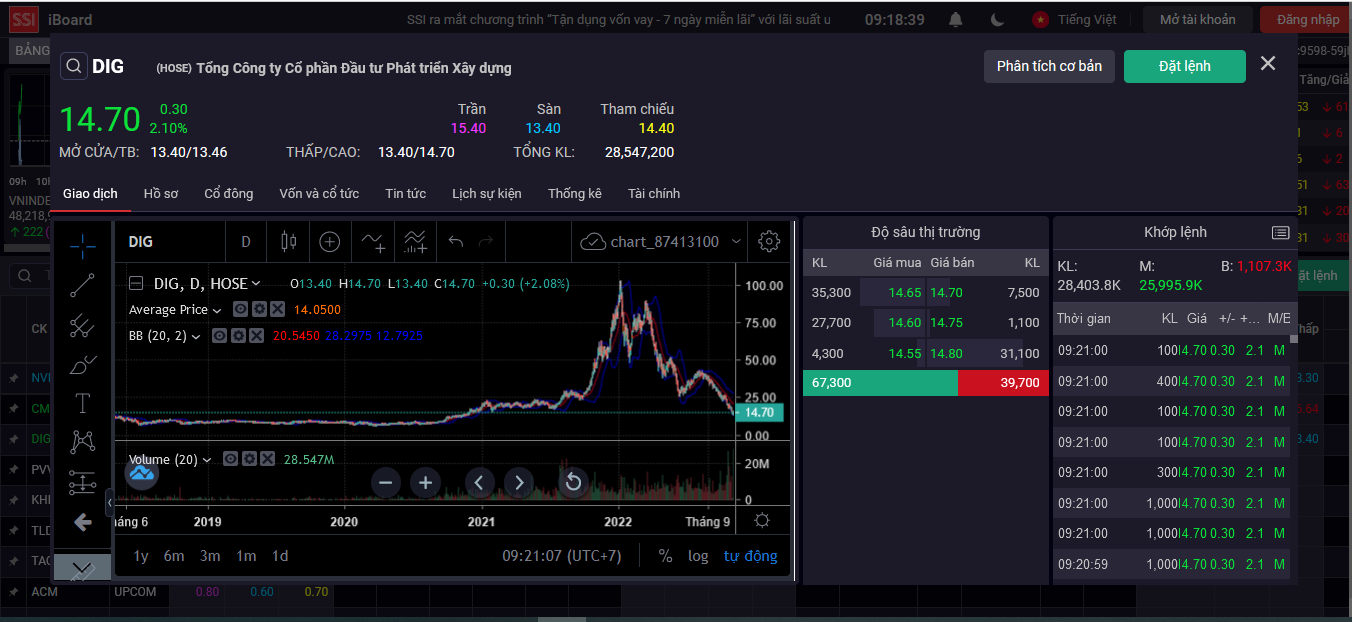Open the Vốn và cổ tức tab

point(319,193)
